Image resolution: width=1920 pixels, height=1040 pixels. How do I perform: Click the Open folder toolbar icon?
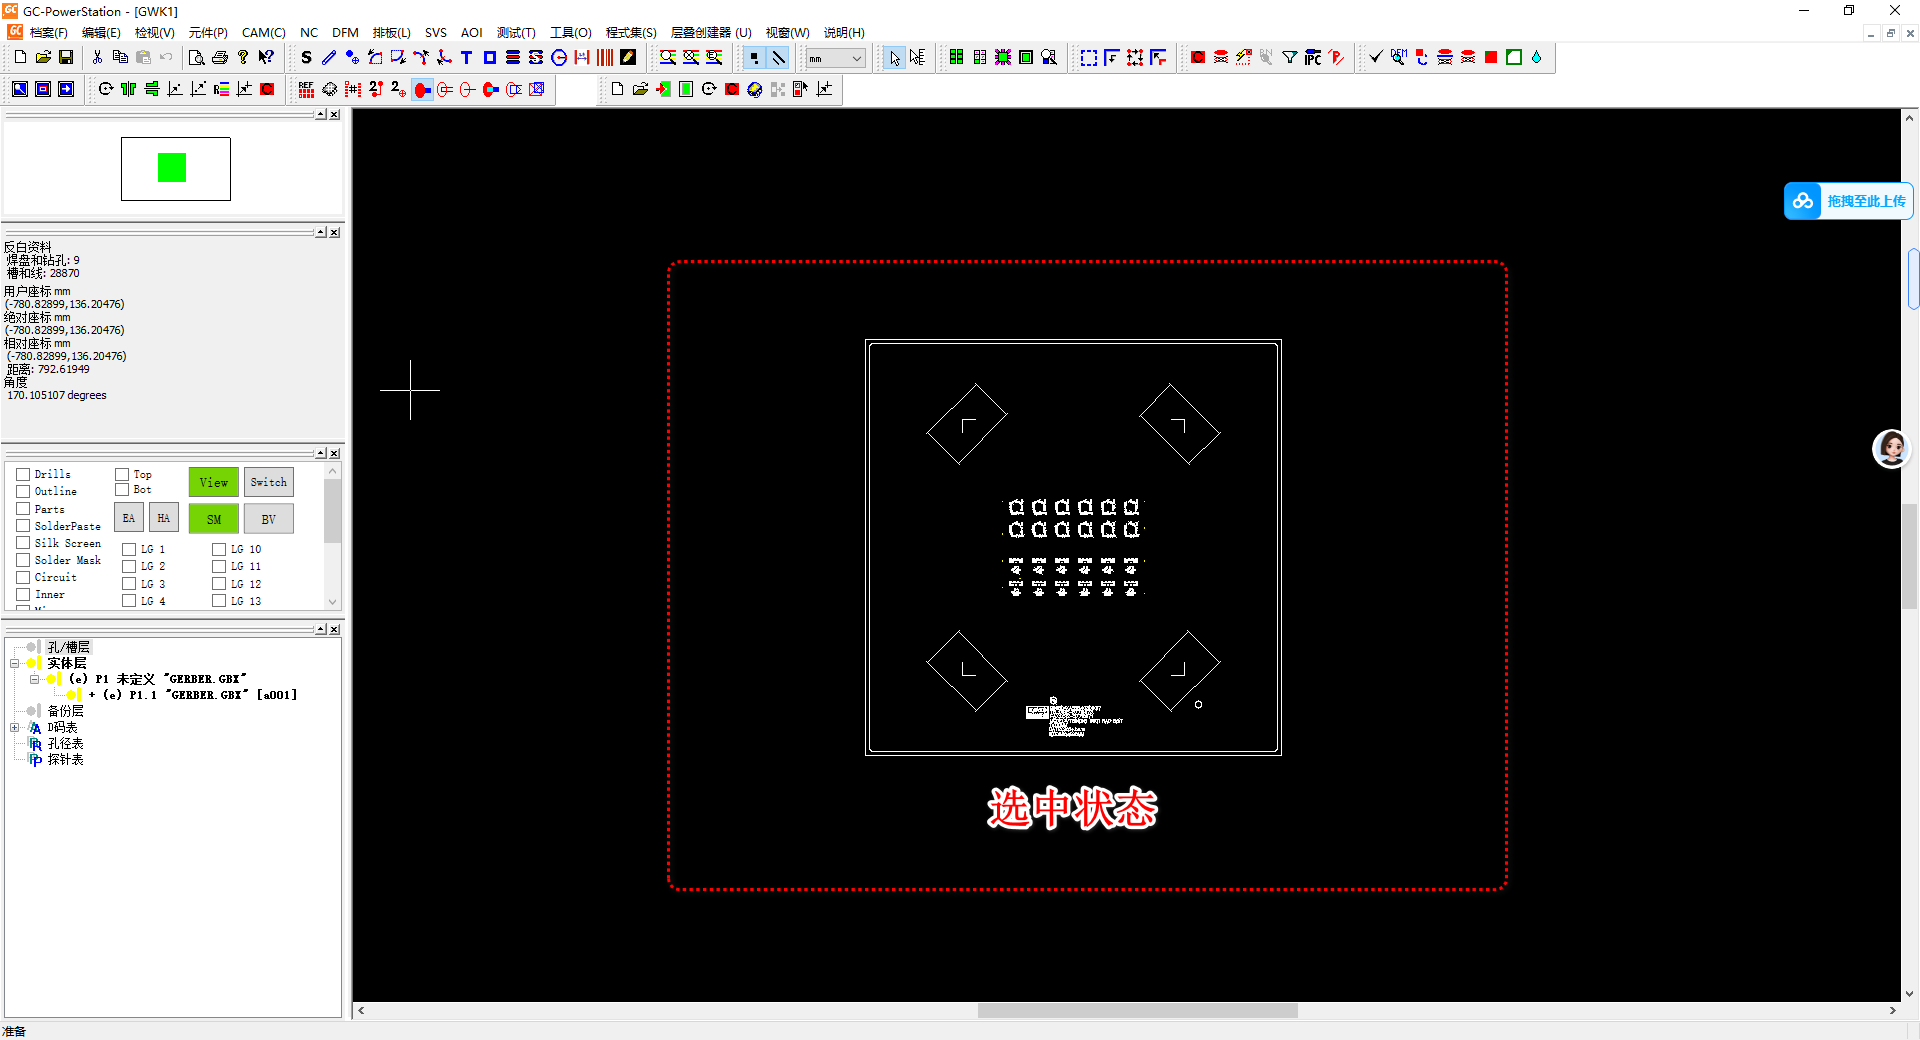pyautogui.click(x=43, y=58)
